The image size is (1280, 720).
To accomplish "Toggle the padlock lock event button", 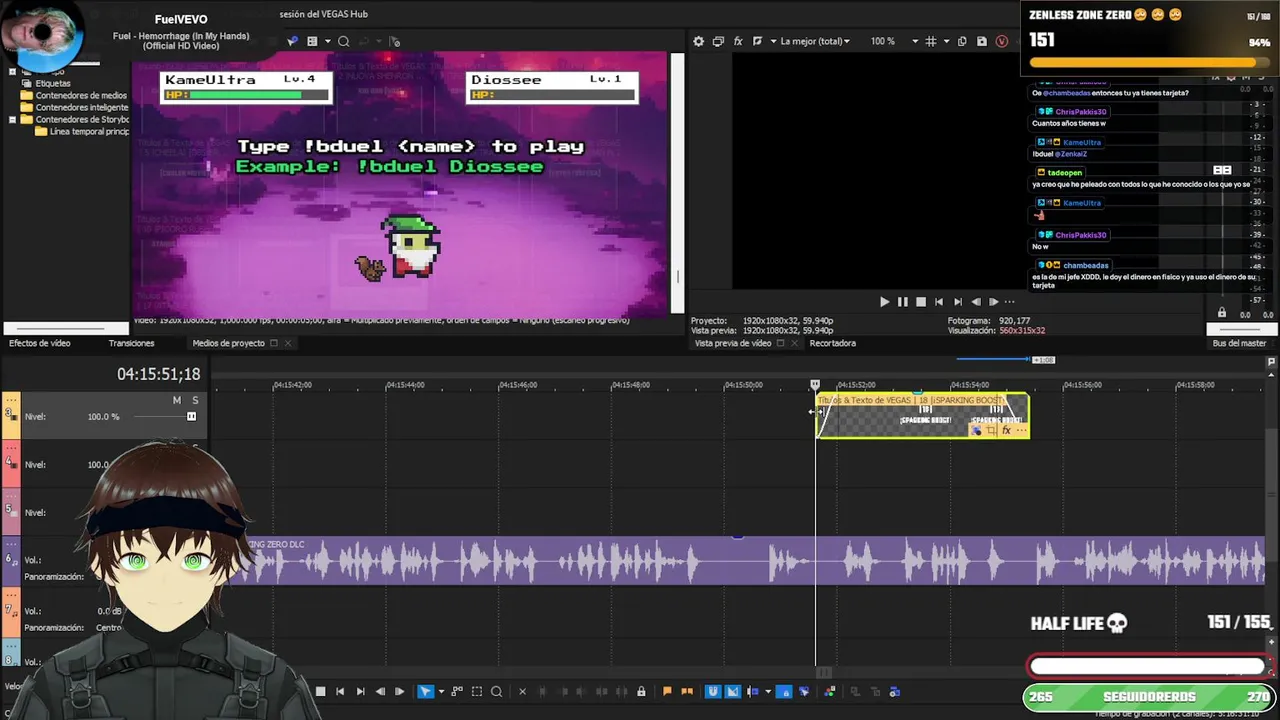I will (641, 691).
